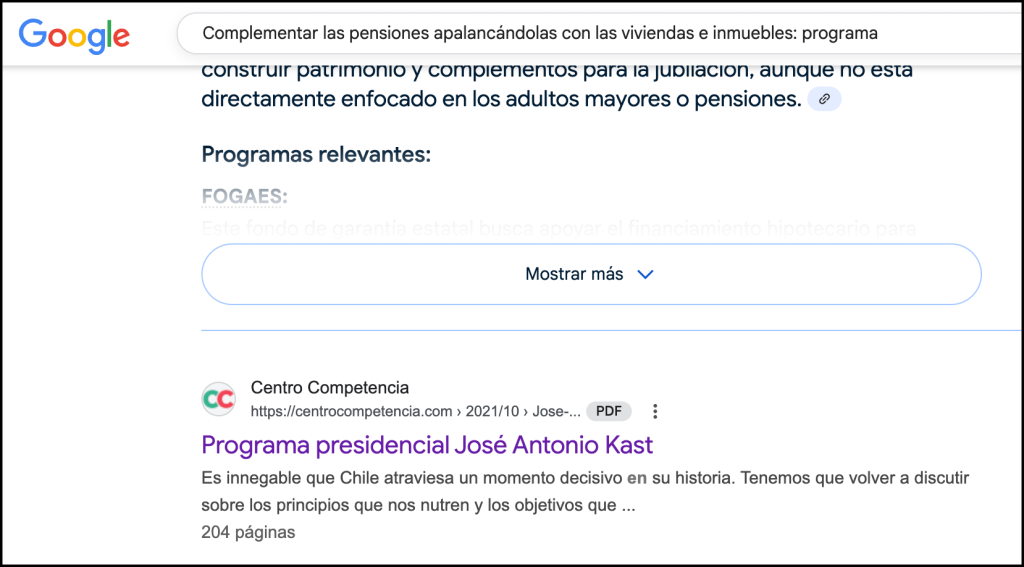The image size is (1024, 567).
Task: Click the Programas relevantes heading
Action: [316, 155]
